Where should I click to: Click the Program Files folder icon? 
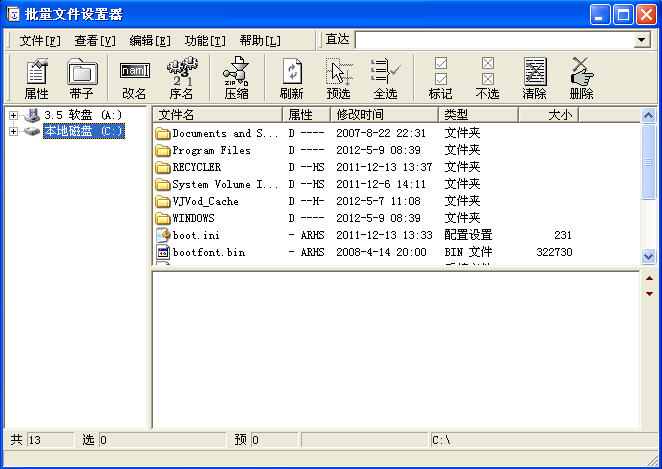[163, 151]
